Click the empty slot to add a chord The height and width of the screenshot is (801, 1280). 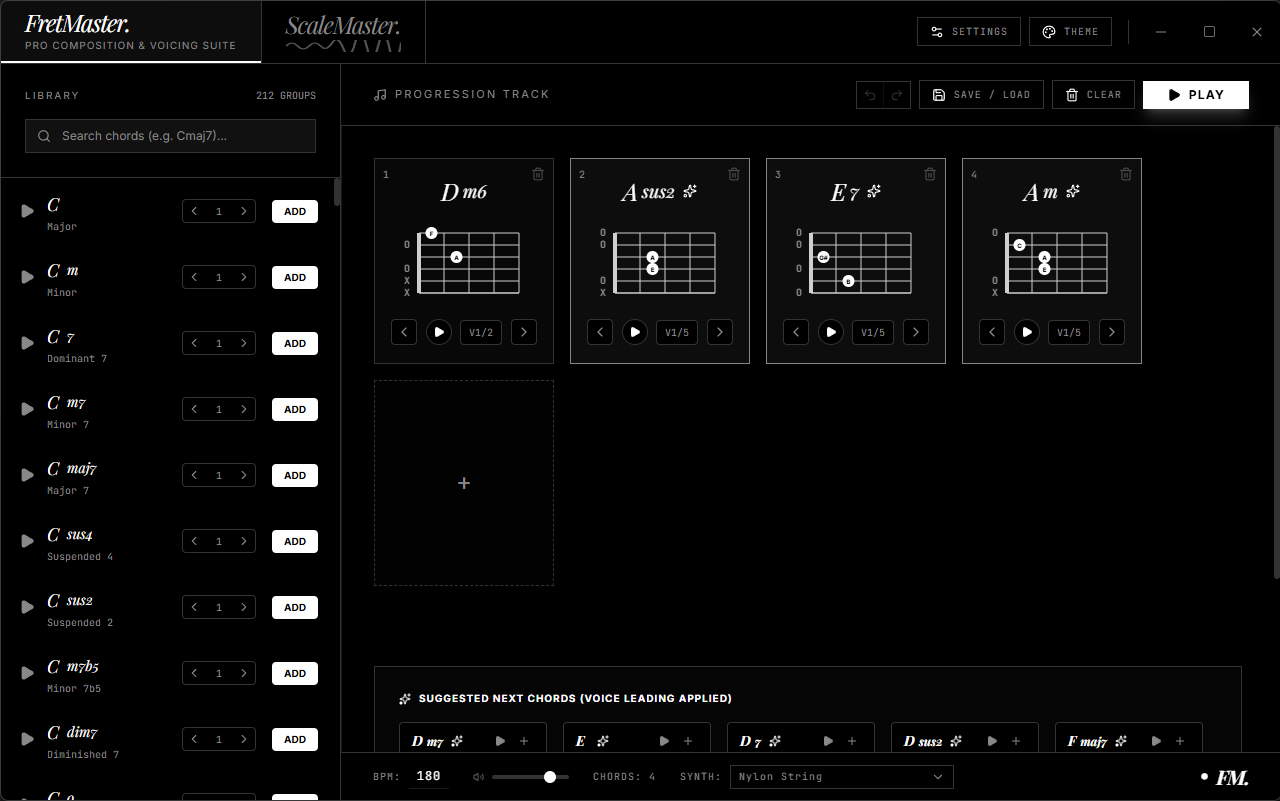pos(464,482)
